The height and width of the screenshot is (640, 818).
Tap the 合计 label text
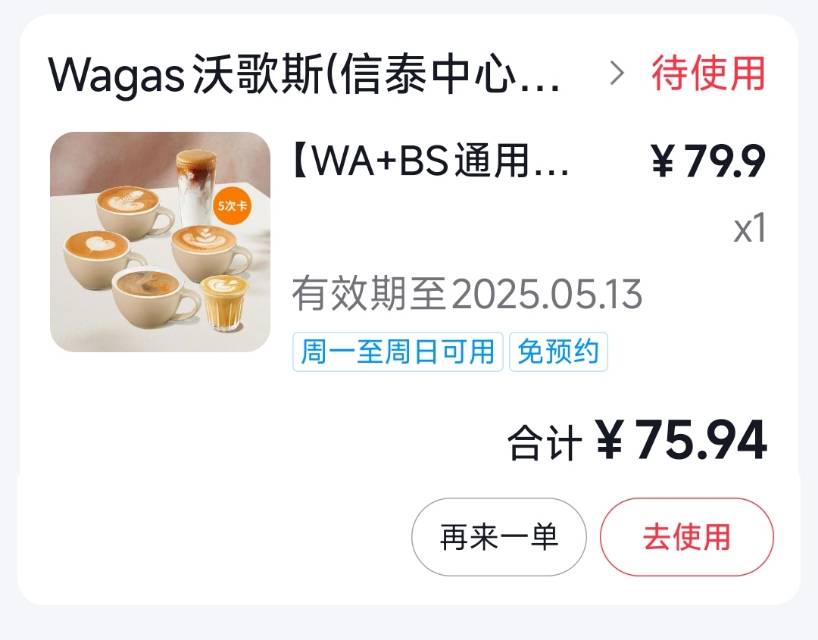pyautogui.click(x=544, y=443)
